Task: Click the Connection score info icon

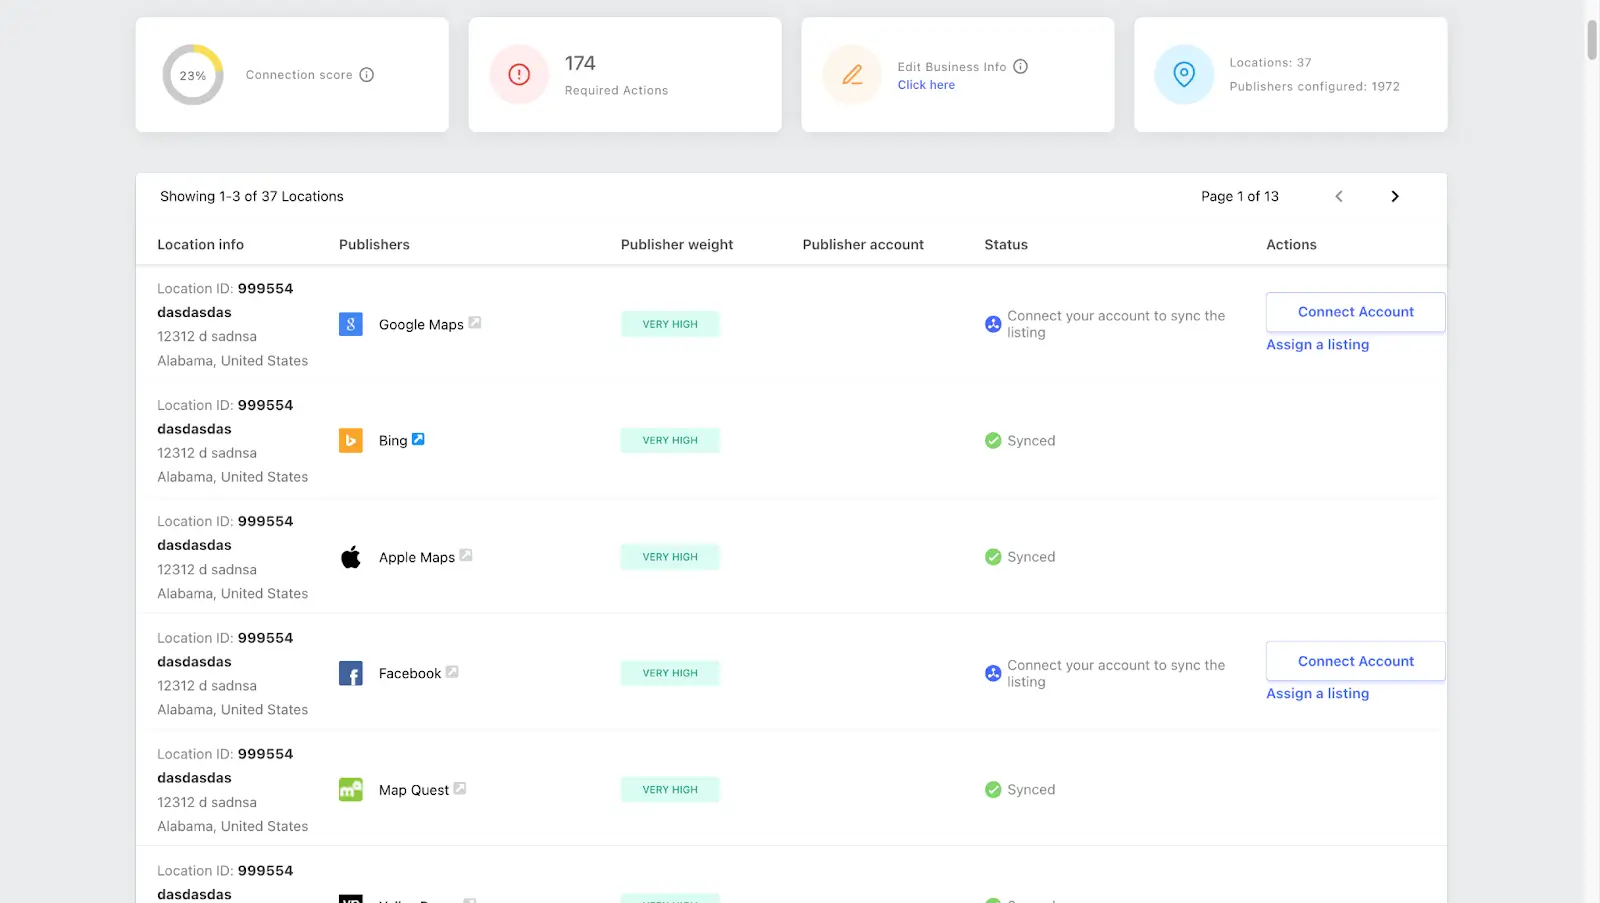Action: 367,75
